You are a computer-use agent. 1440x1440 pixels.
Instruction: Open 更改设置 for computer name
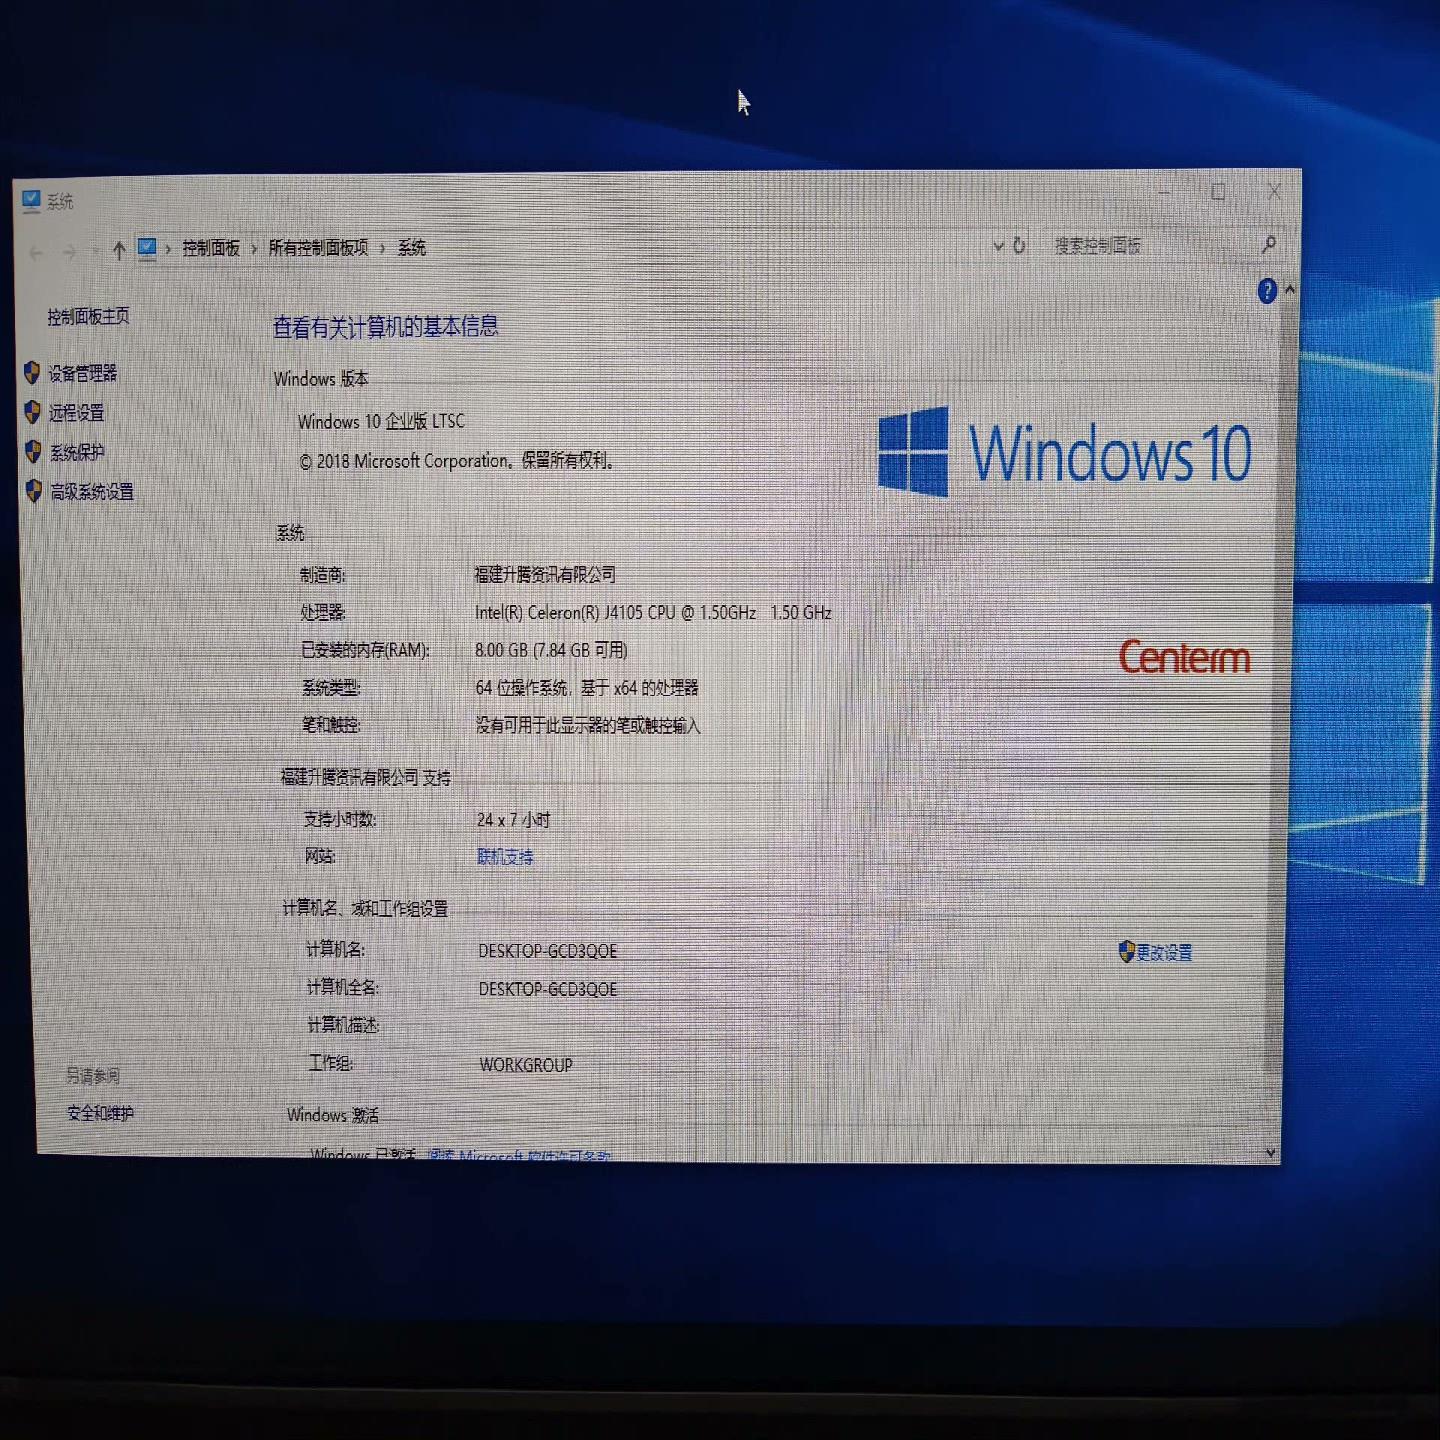(x=1166, y=952)
